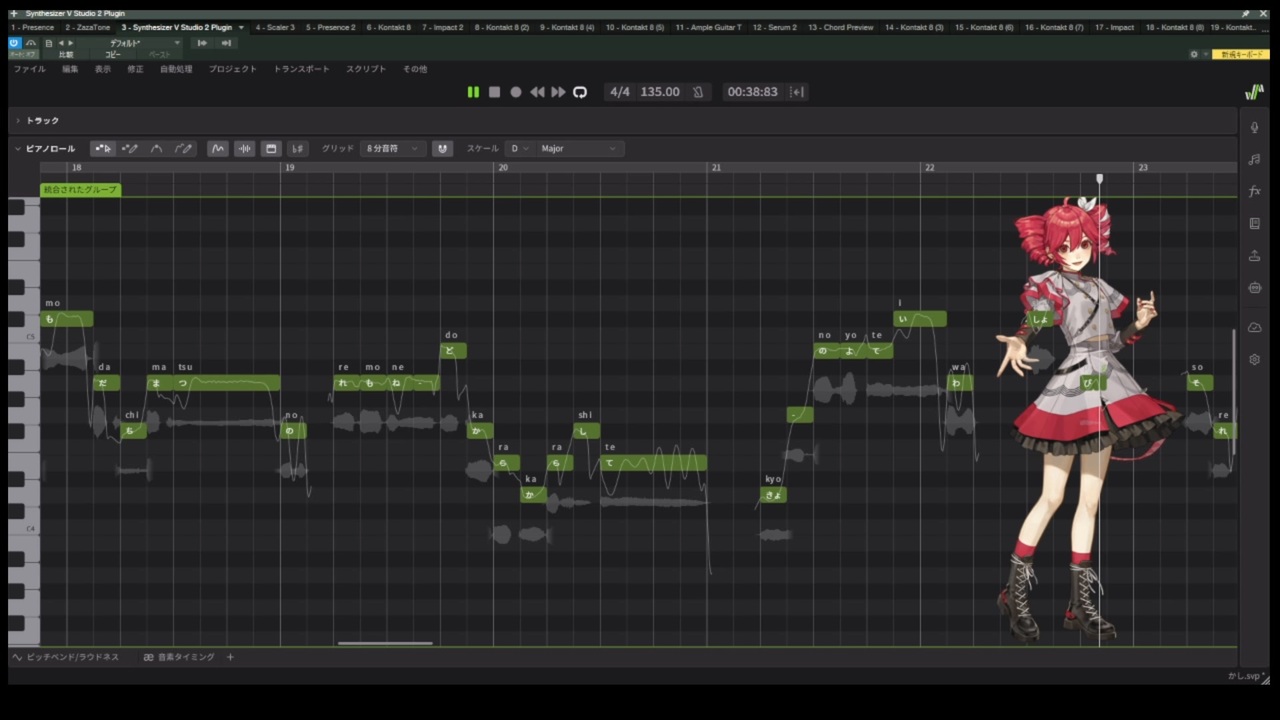Image resolution: width=1280 pixels, height=720 pixels.
Task: Open the scale root D dropdown
Action: coord(519,149)
